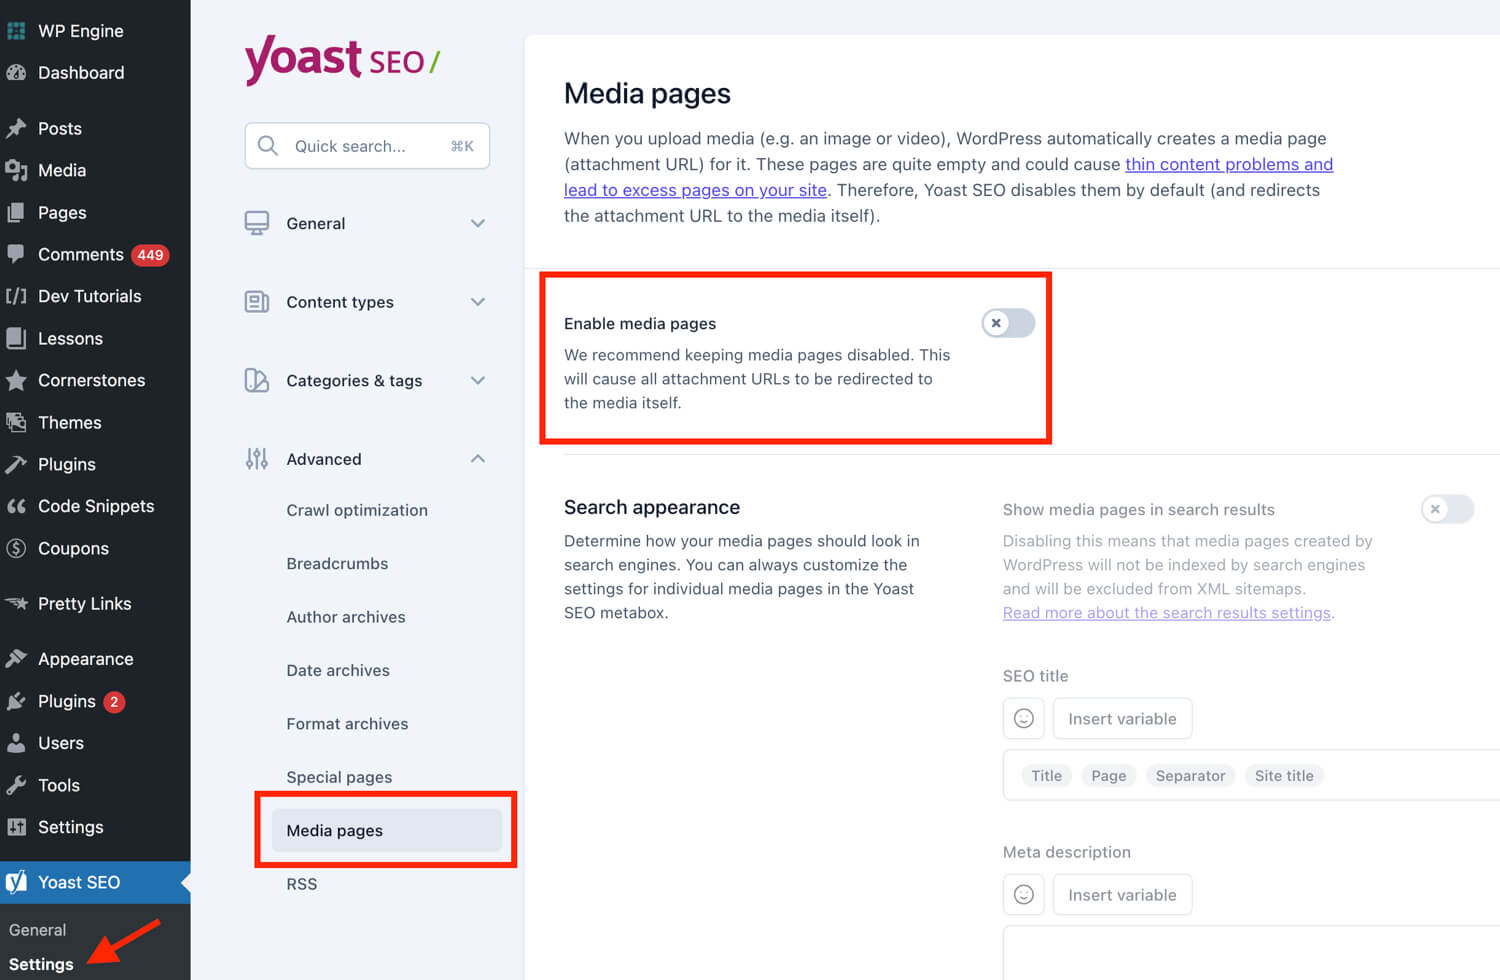This screenshot has width=1500, height=980.
Task: Toggle show media pages in search results
Action: (1446, 509)
